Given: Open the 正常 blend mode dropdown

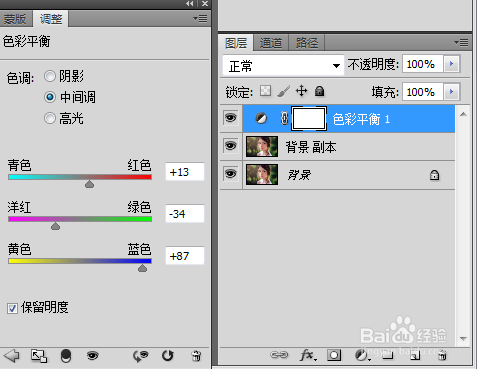Looking at the screenshot, I should (283, 65).
